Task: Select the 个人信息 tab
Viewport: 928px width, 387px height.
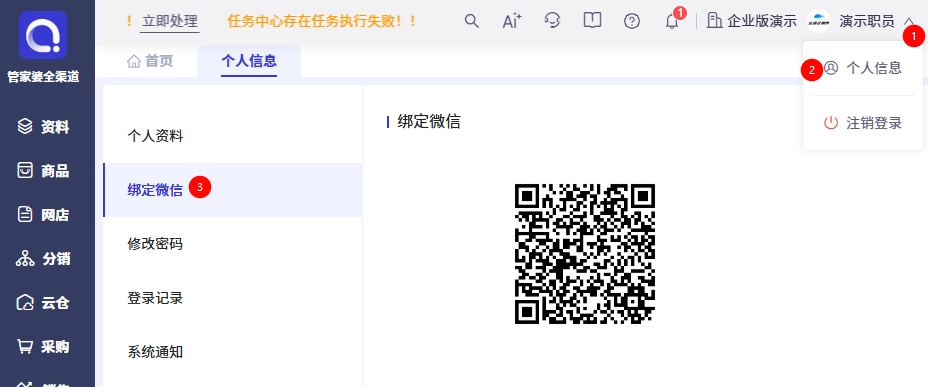Action: coord(249,61)
